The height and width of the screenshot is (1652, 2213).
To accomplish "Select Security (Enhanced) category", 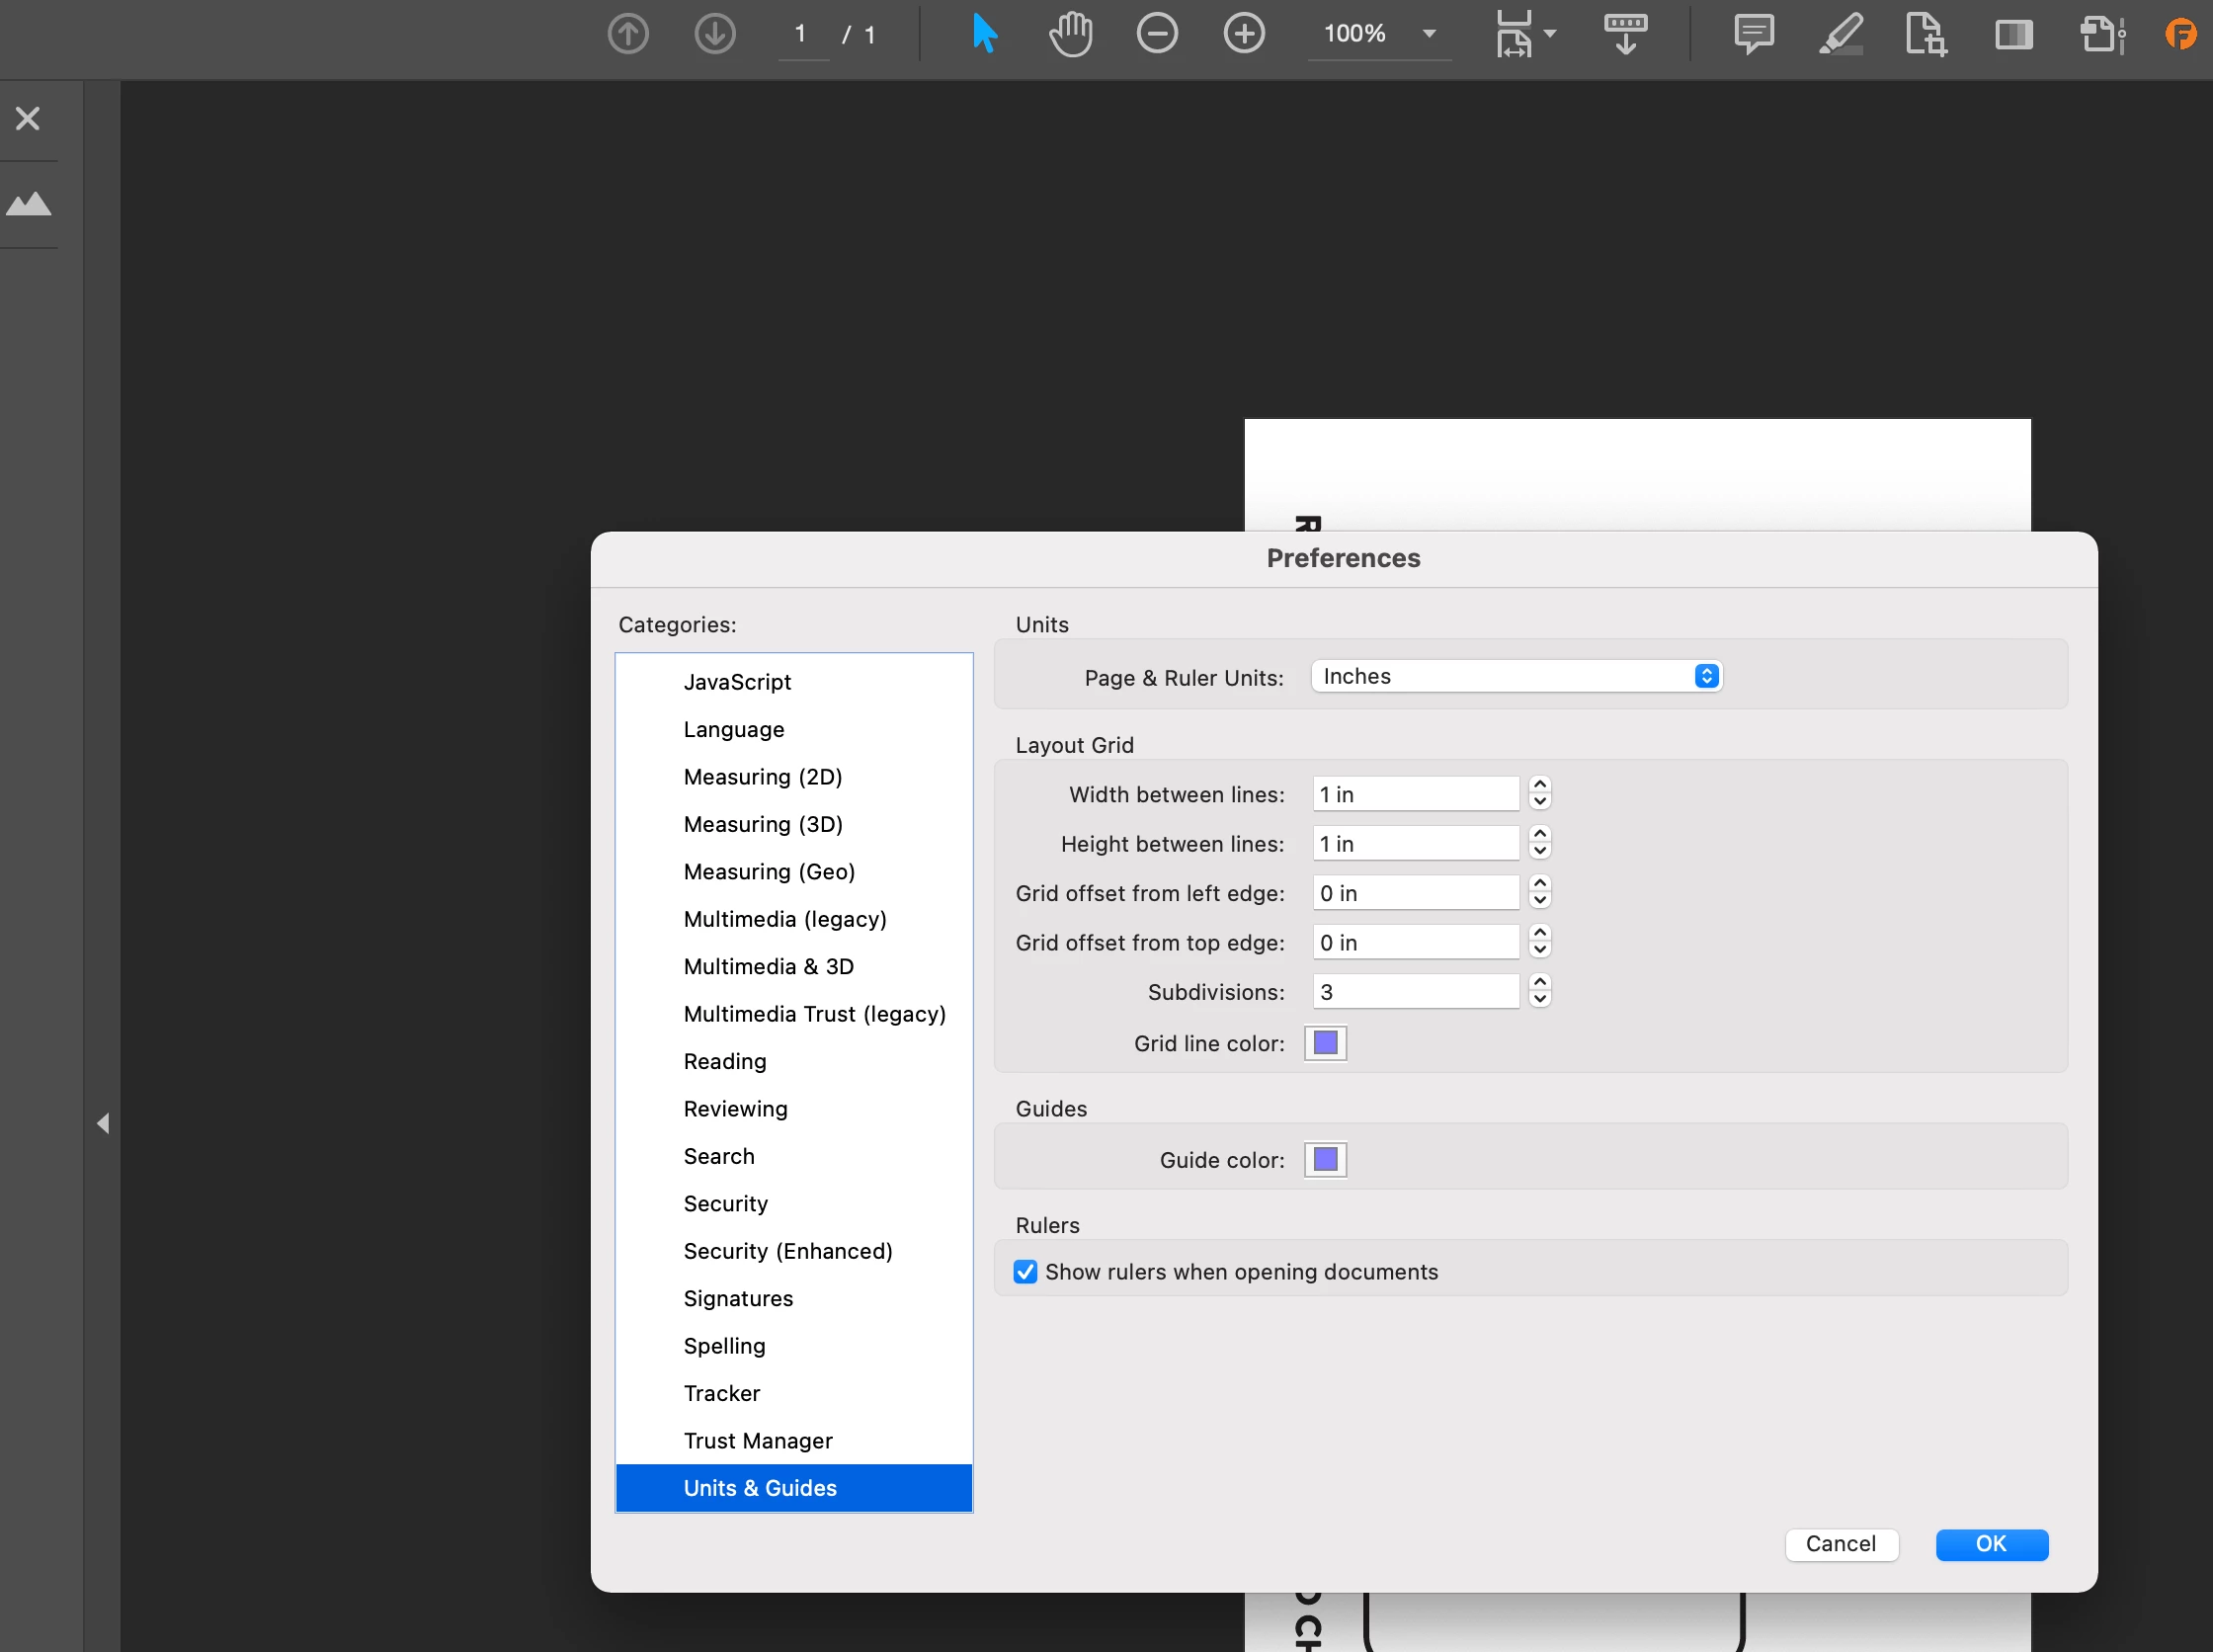I will [x=787, y=1251].
